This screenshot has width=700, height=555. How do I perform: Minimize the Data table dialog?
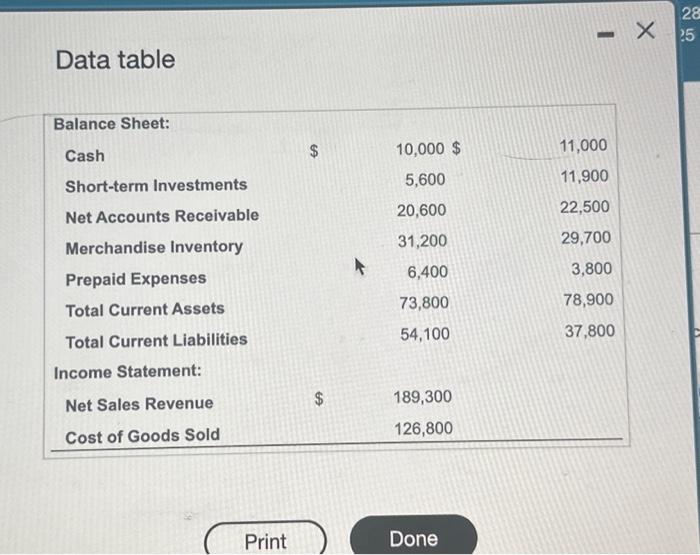605,34
